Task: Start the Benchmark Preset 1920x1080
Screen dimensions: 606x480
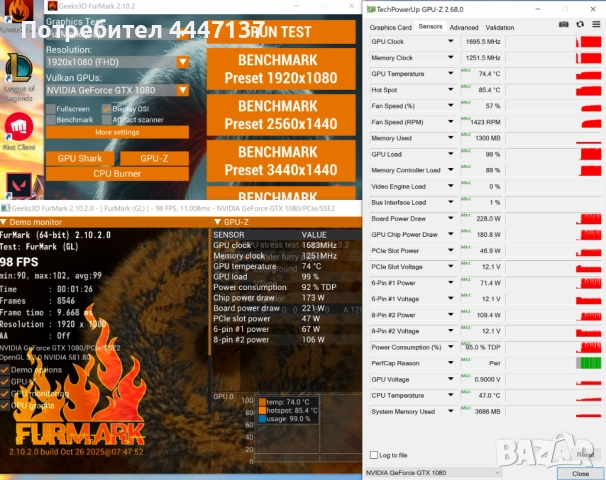Action: 281,69
